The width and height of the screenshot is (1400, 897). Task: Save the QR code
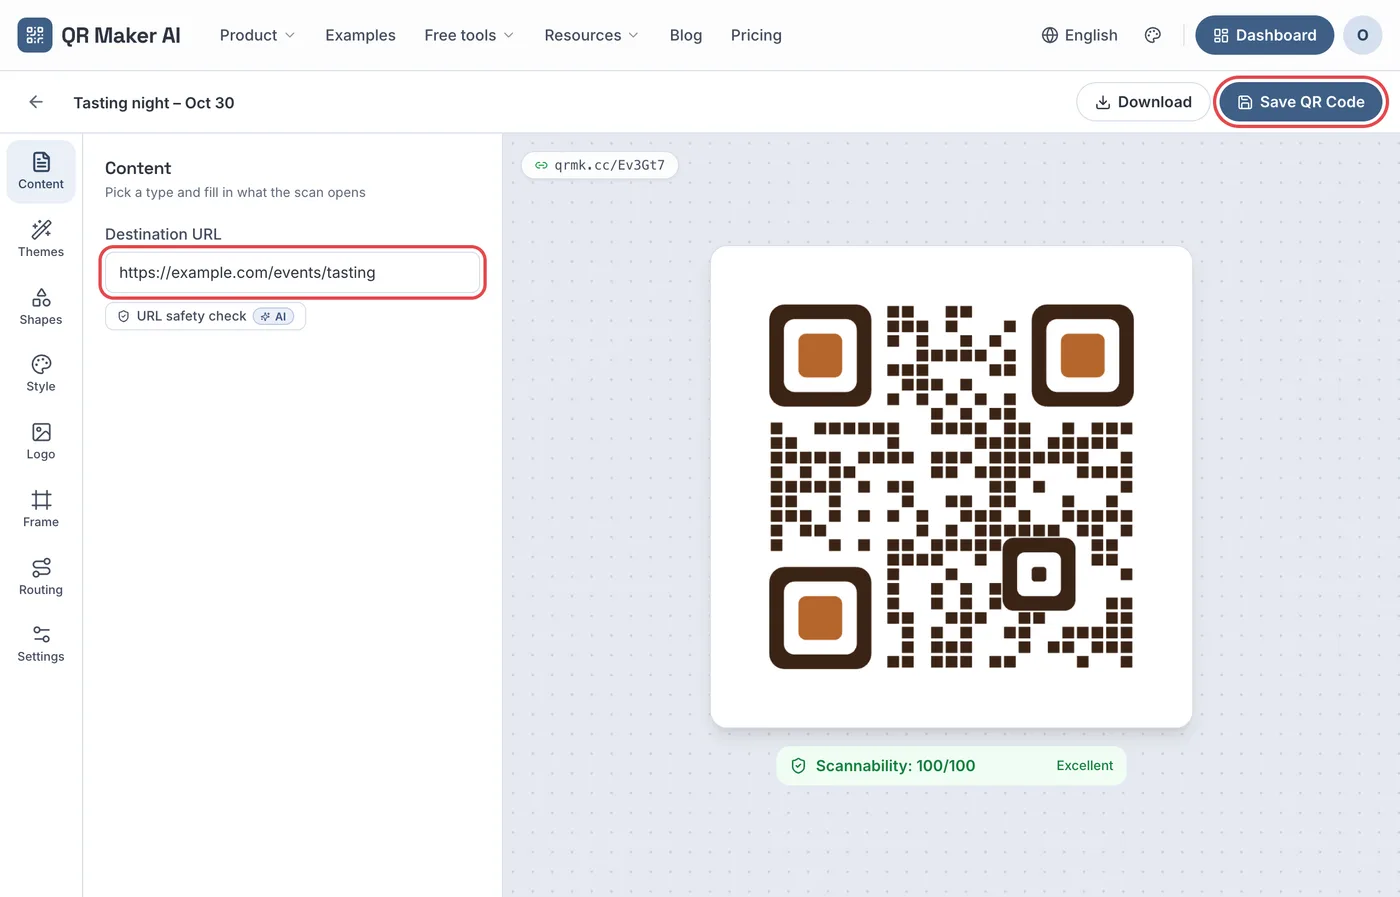click(x=1300, y=102)
